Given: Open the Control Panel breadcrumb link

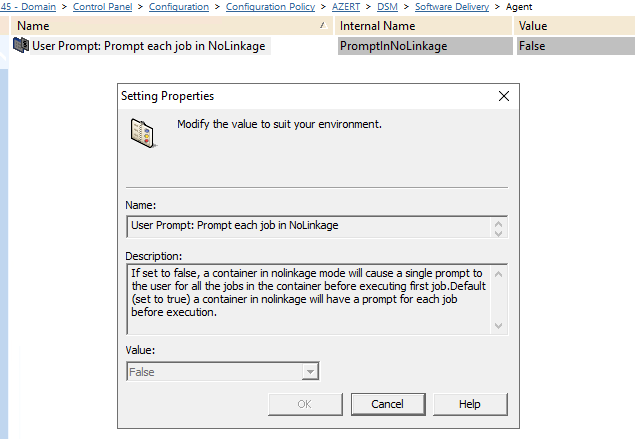Looking at the screenshot, I should pyautogui.click(x=106, y=7).
